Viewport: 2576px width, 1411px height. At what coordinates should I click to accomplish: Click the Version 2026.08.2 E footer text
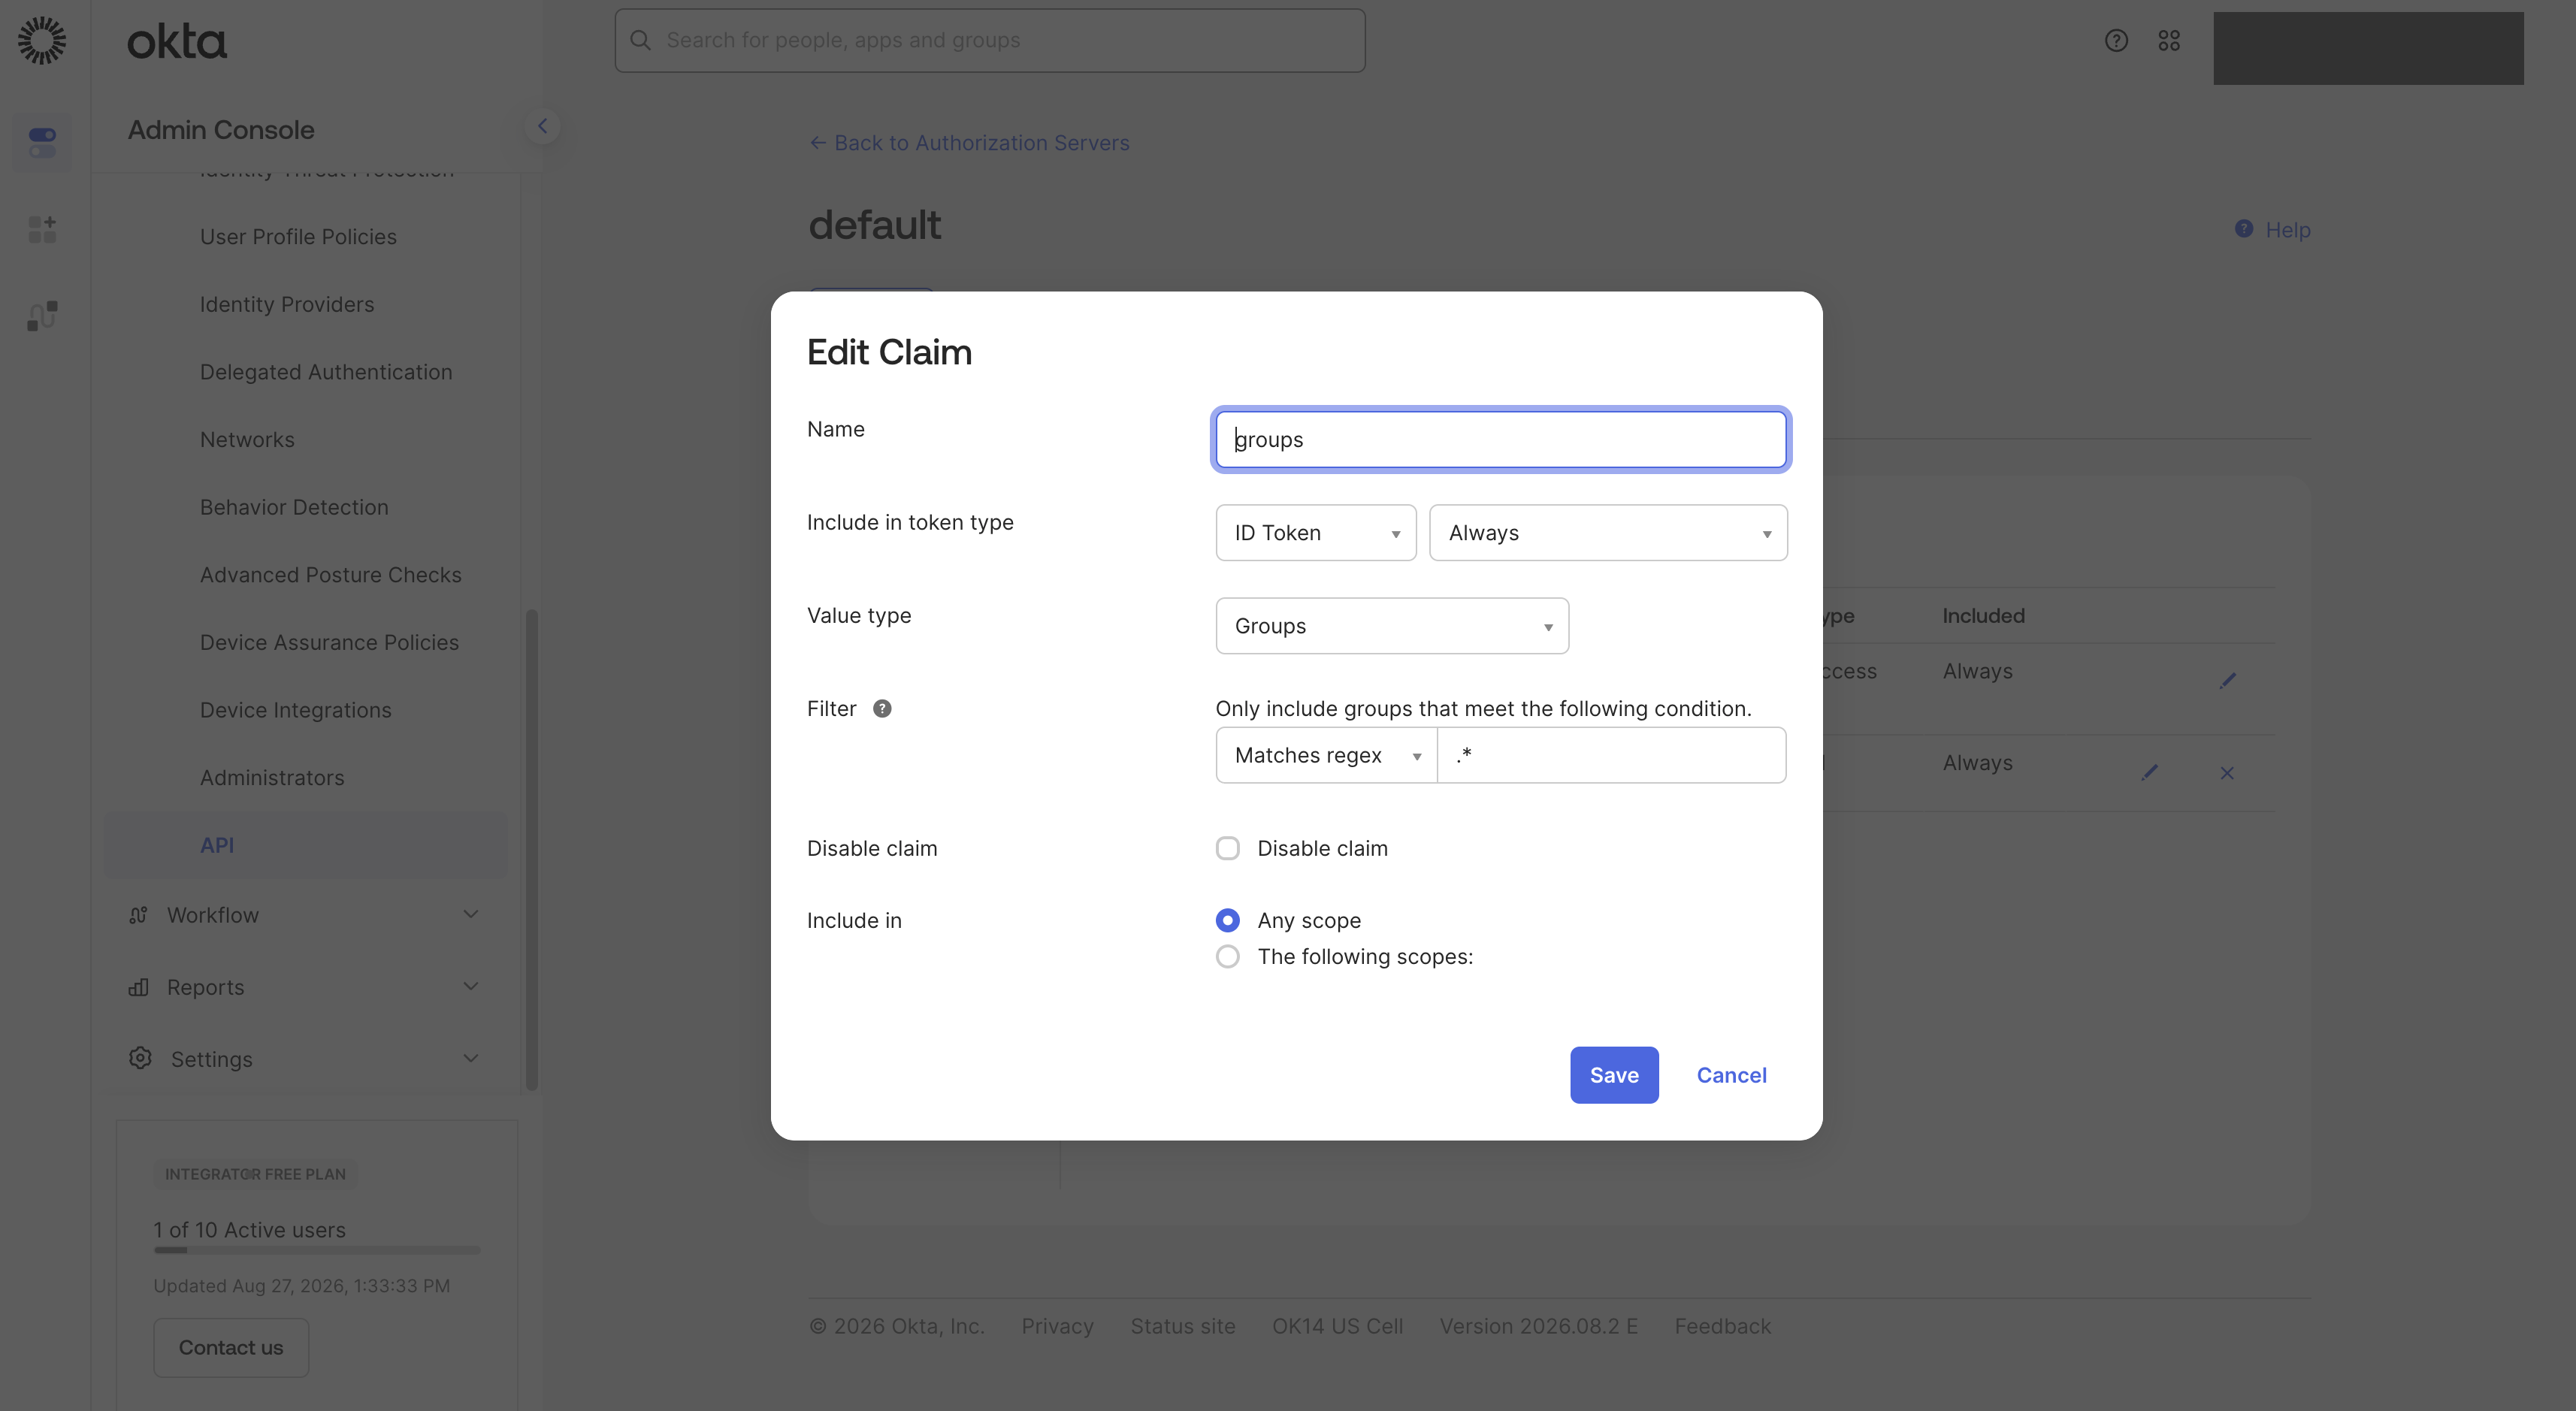click(x=1538, y=1326)
